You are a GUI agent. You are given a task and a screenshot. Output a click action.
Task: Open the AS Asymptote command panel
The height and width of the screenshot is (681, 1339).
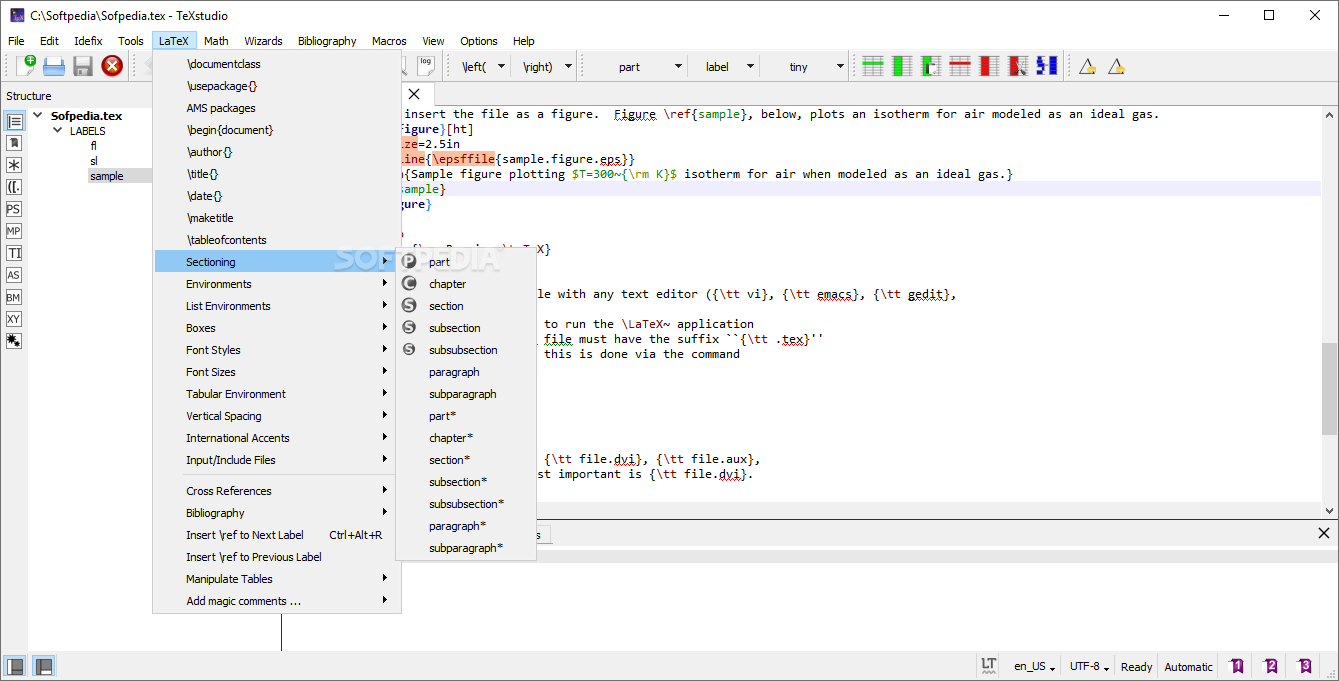pyautogui.click(x=14, y=275)
